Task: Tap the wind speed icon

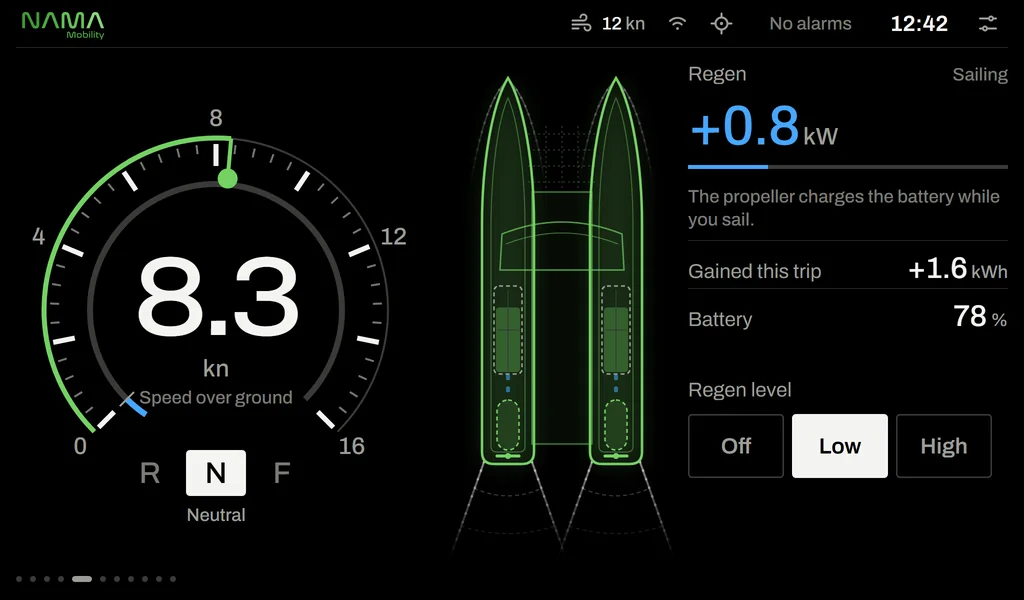Action: (581, 24)
